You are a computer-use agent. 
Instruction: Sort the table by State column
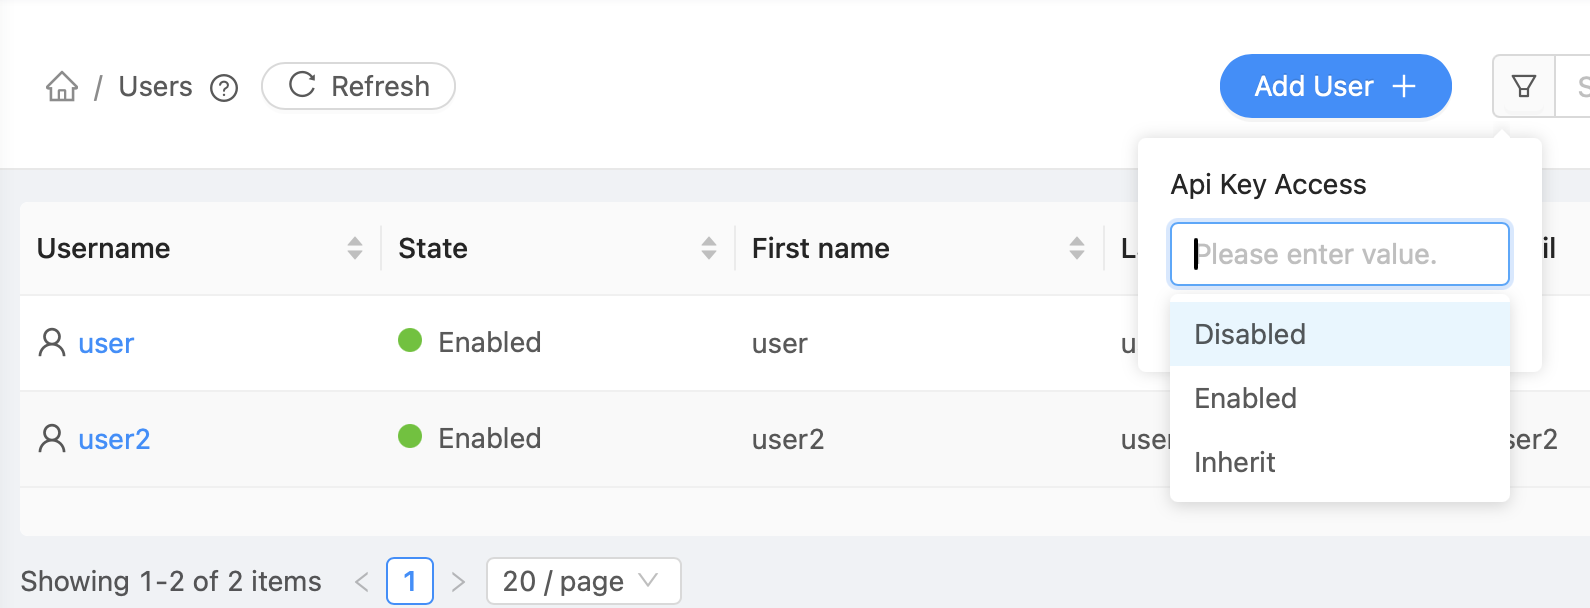710,248
